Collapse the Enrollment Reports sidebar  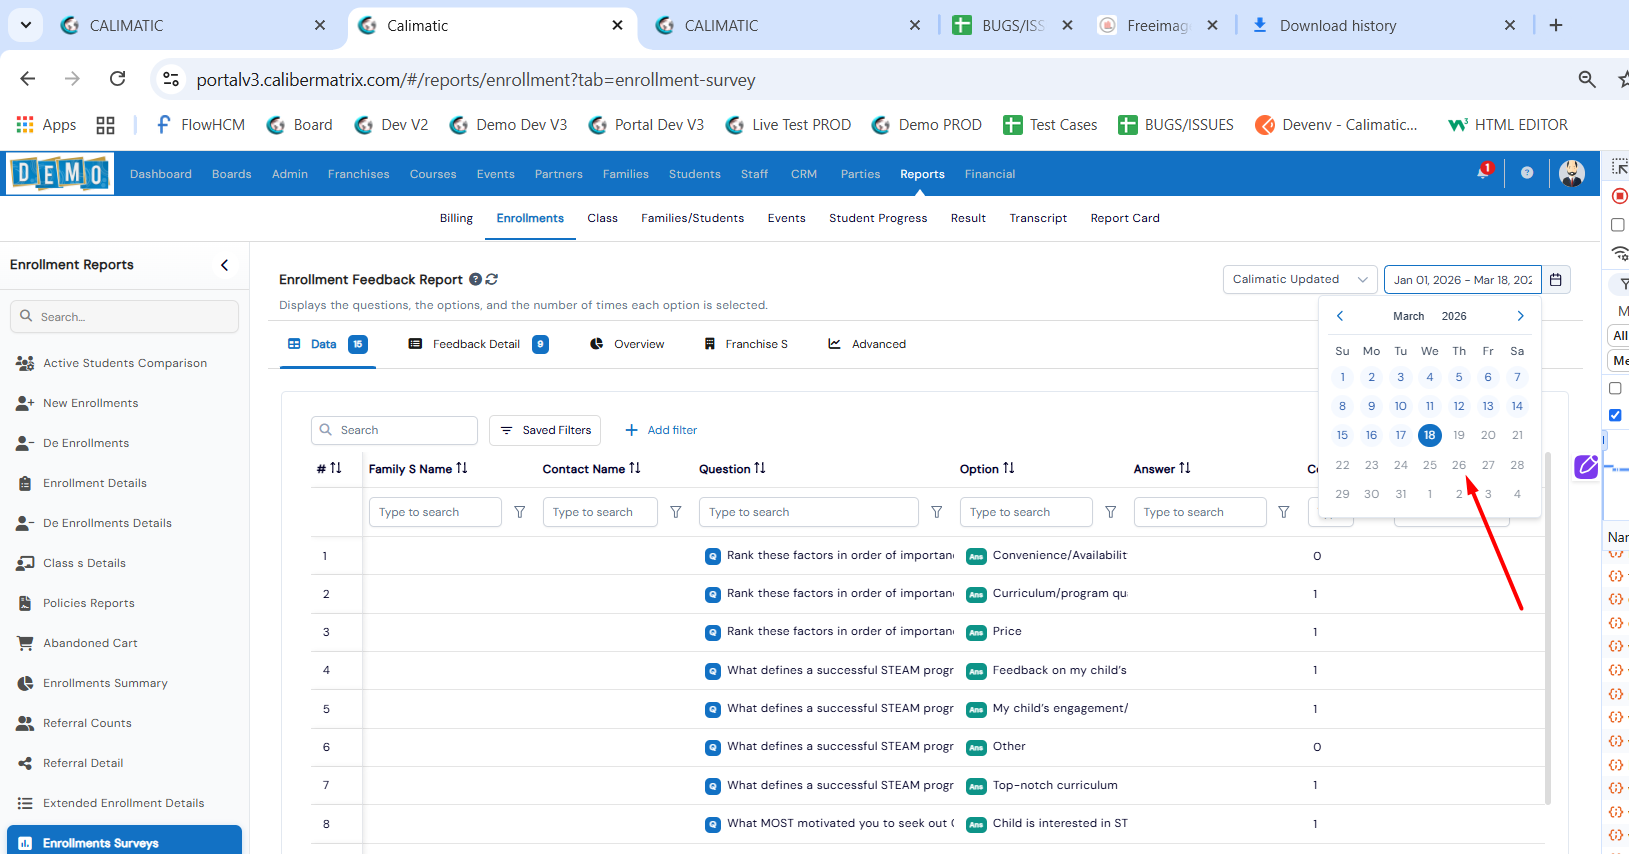[x=224, y=265]
